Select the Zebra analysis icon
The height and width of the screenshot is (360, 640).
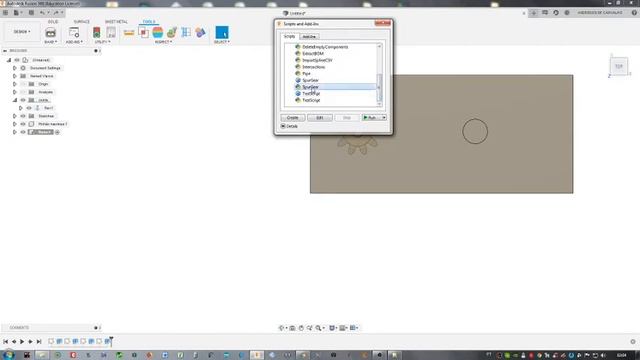tap(158, 32)
